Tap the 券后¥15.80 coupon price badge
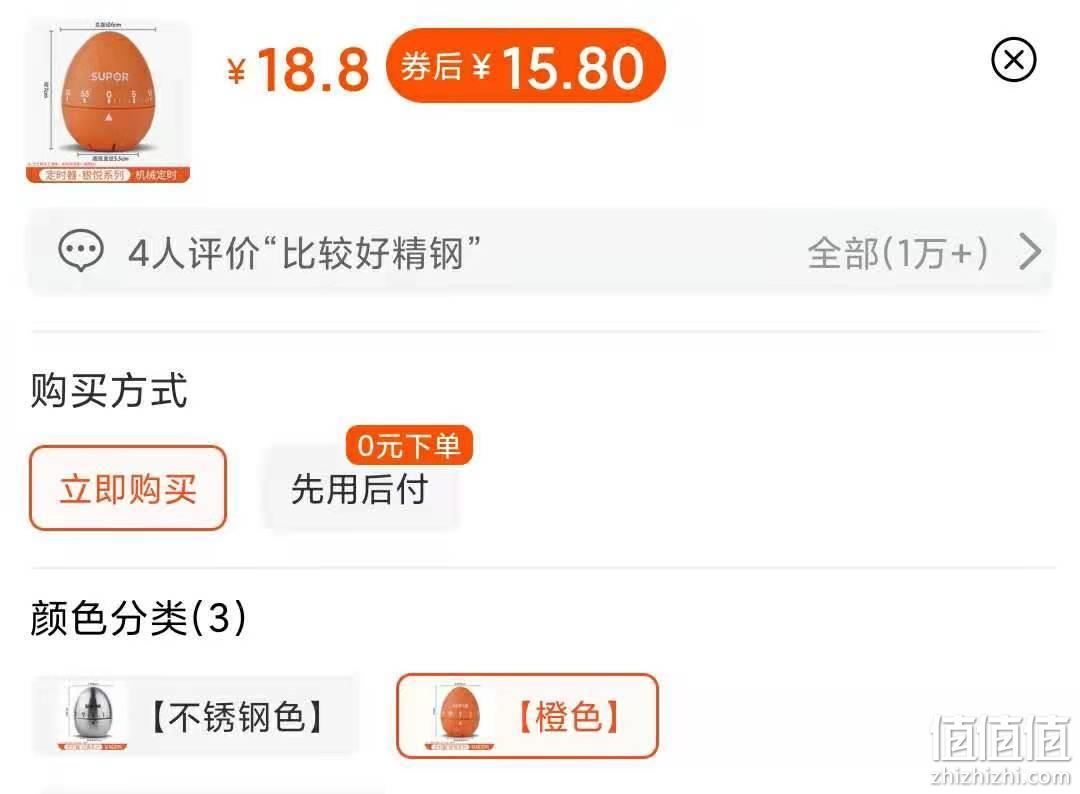This screenshot has width=1080, height=794. [x=526, y=67]
